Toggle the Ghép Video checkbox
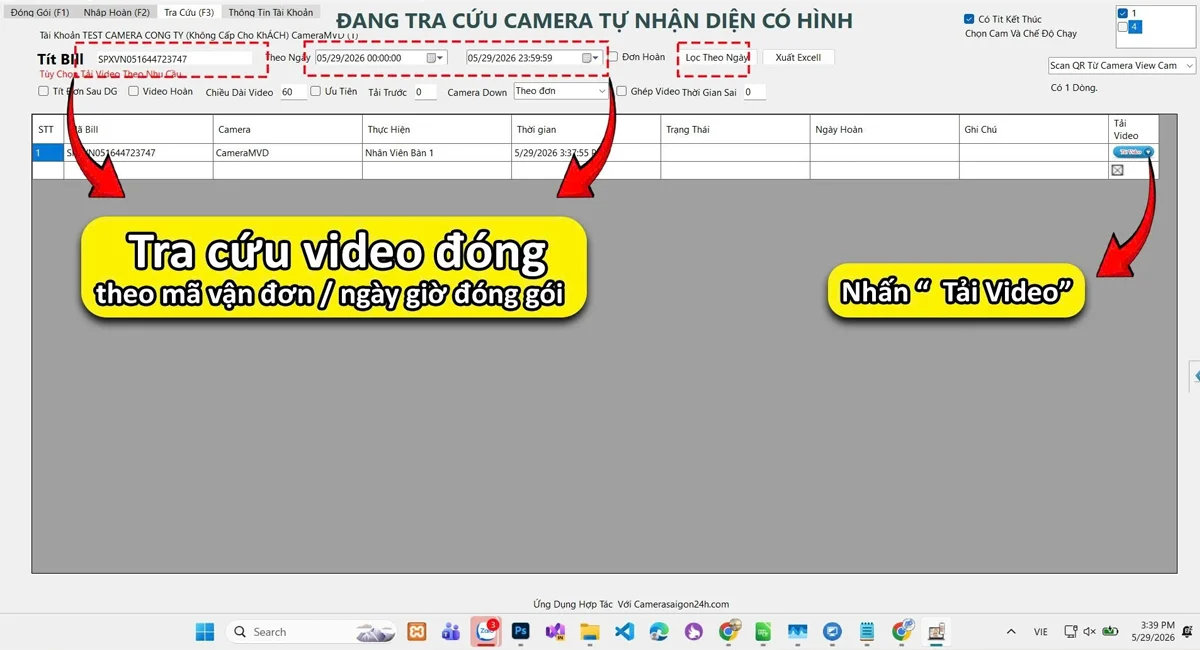 (621, 91)
